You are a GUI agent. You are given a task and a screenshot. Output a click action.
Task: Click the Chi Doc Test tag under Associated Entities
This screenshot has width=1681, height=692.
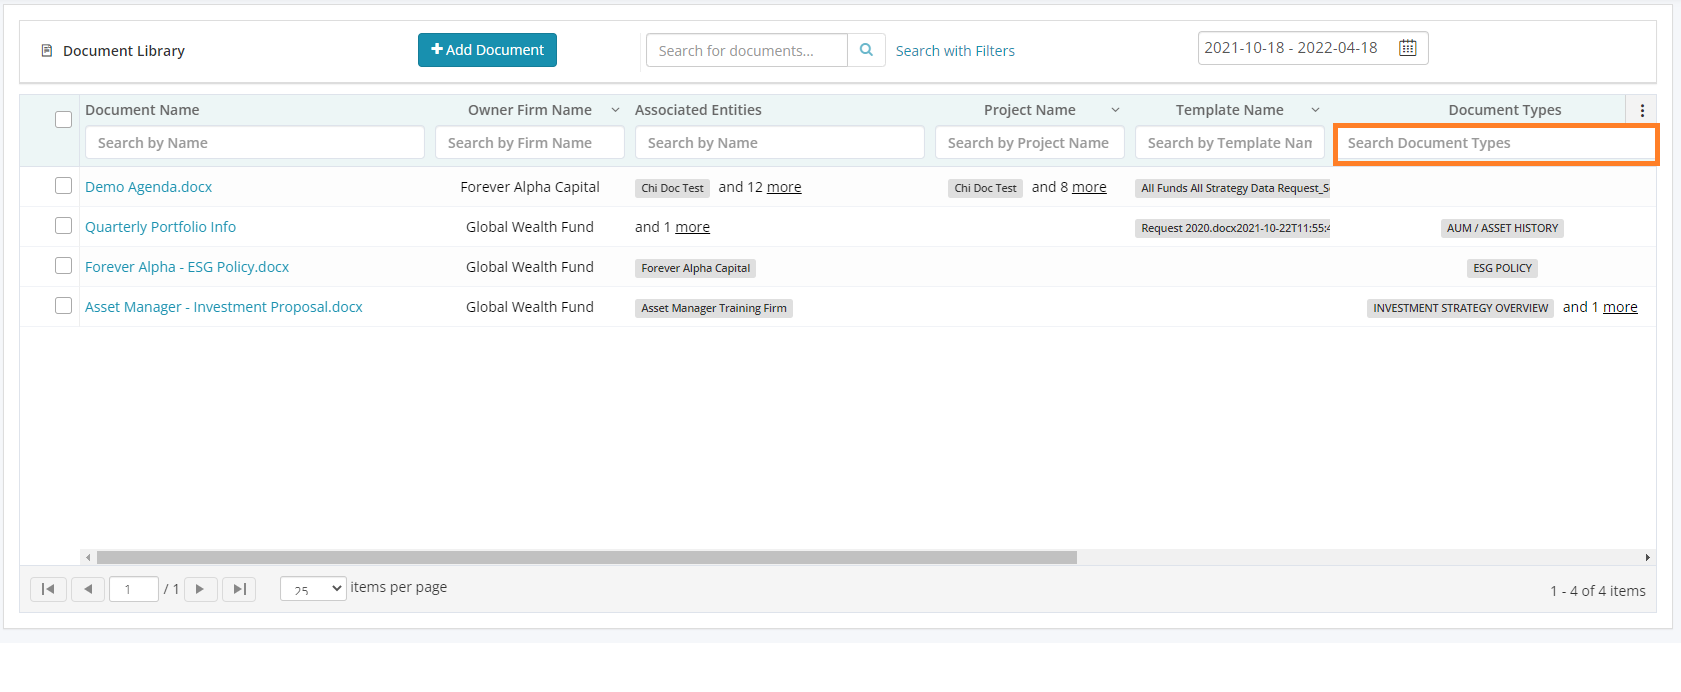[672, 188]
